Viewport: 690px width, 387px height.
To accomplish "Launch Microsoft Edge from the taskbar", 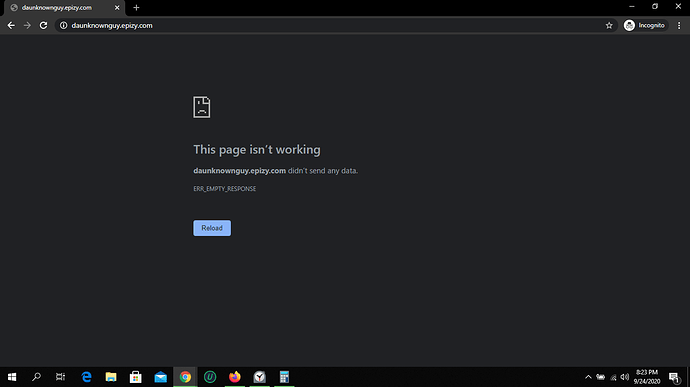I will coord(86,377).
